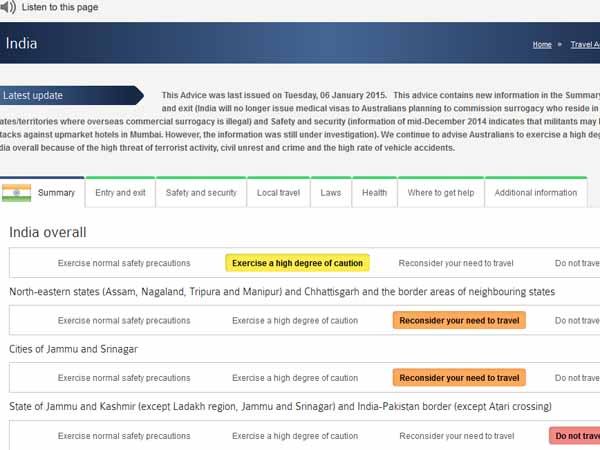Viewport: 600px width, 450px height.
Task: Click orange Reconsider badge for Jammu and Srinagar cities
Action: pyautogui.click(x=459, y=378)
